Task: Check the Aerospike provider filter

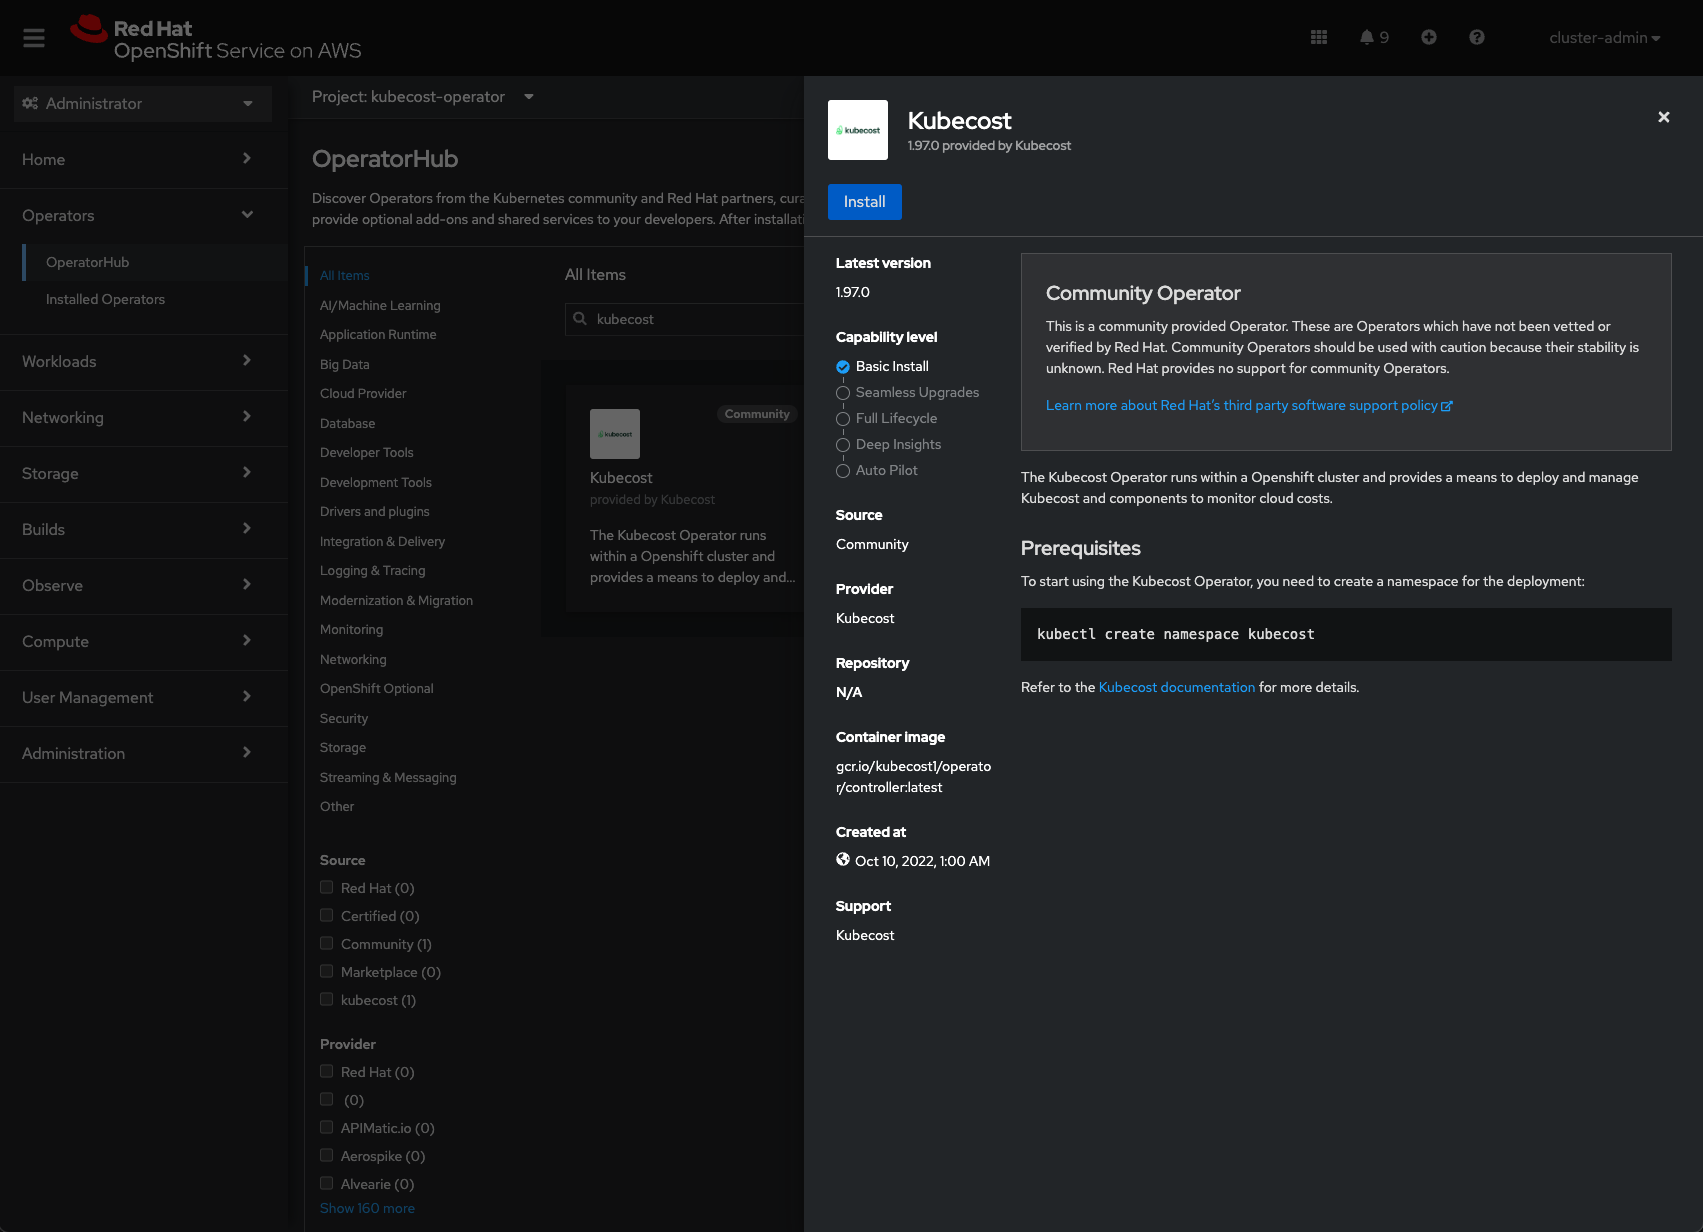Action: click(x=326, y=1155)
